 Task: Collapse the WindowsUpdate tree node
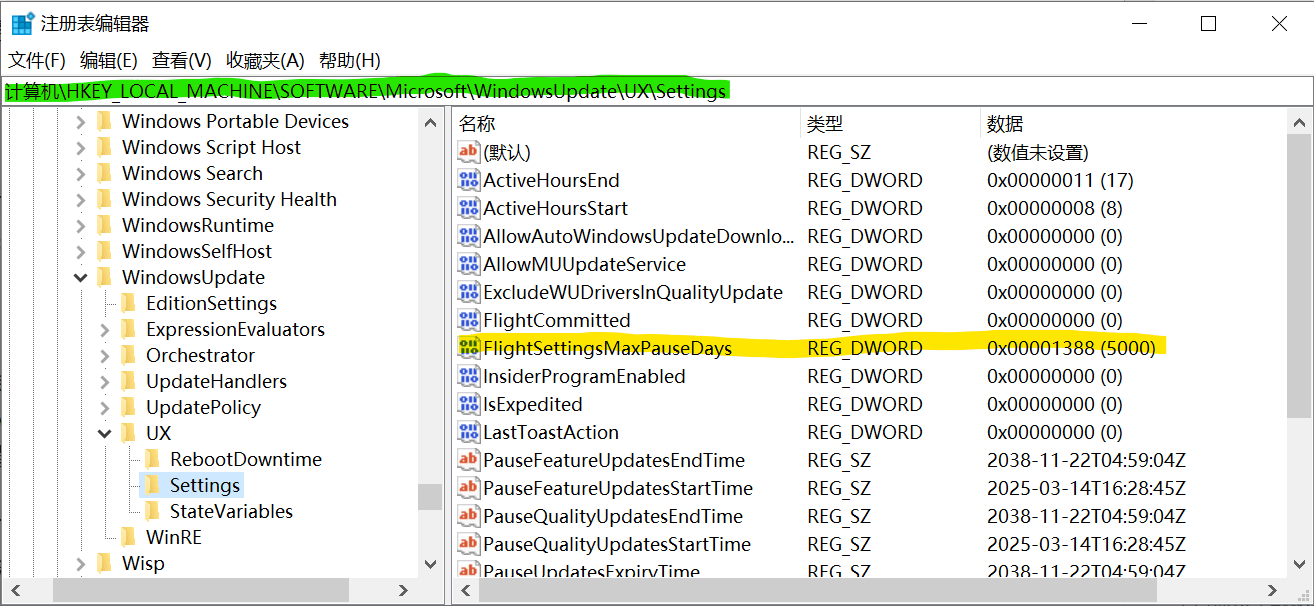point(81,277)
